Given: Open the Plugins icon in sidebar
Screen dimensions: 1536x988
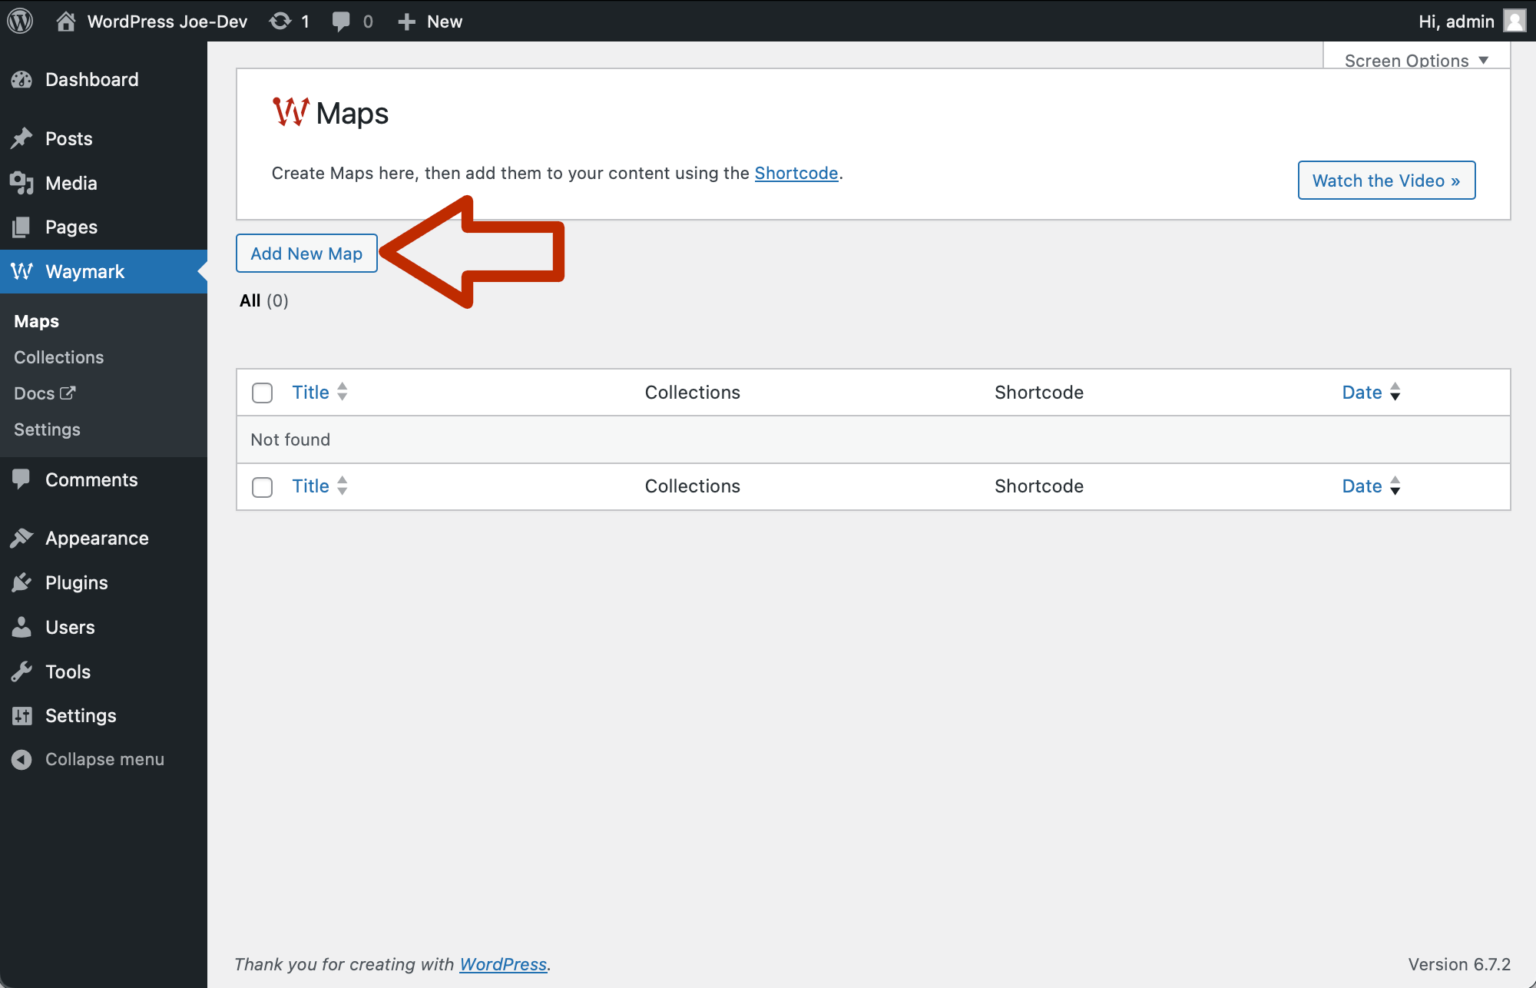Looking at the screenshot, I should coord(22,582).
